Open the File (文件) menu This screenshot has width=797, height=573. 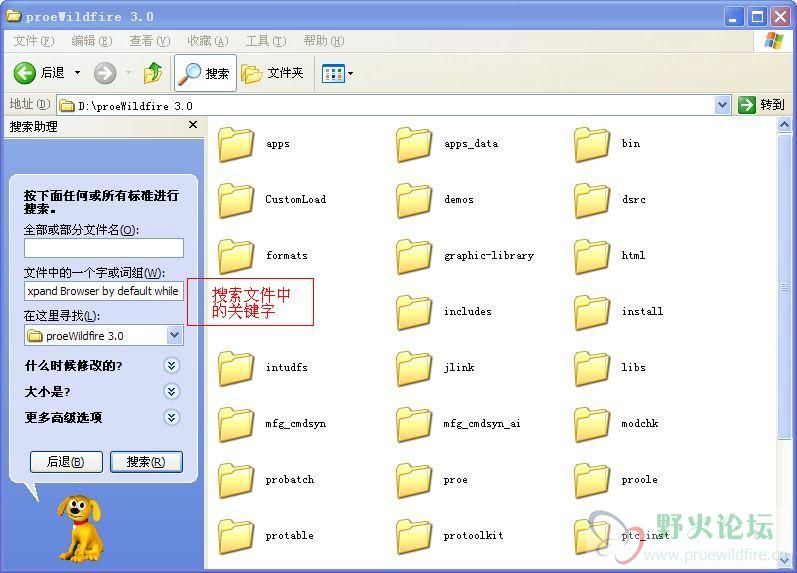[34, 41]
